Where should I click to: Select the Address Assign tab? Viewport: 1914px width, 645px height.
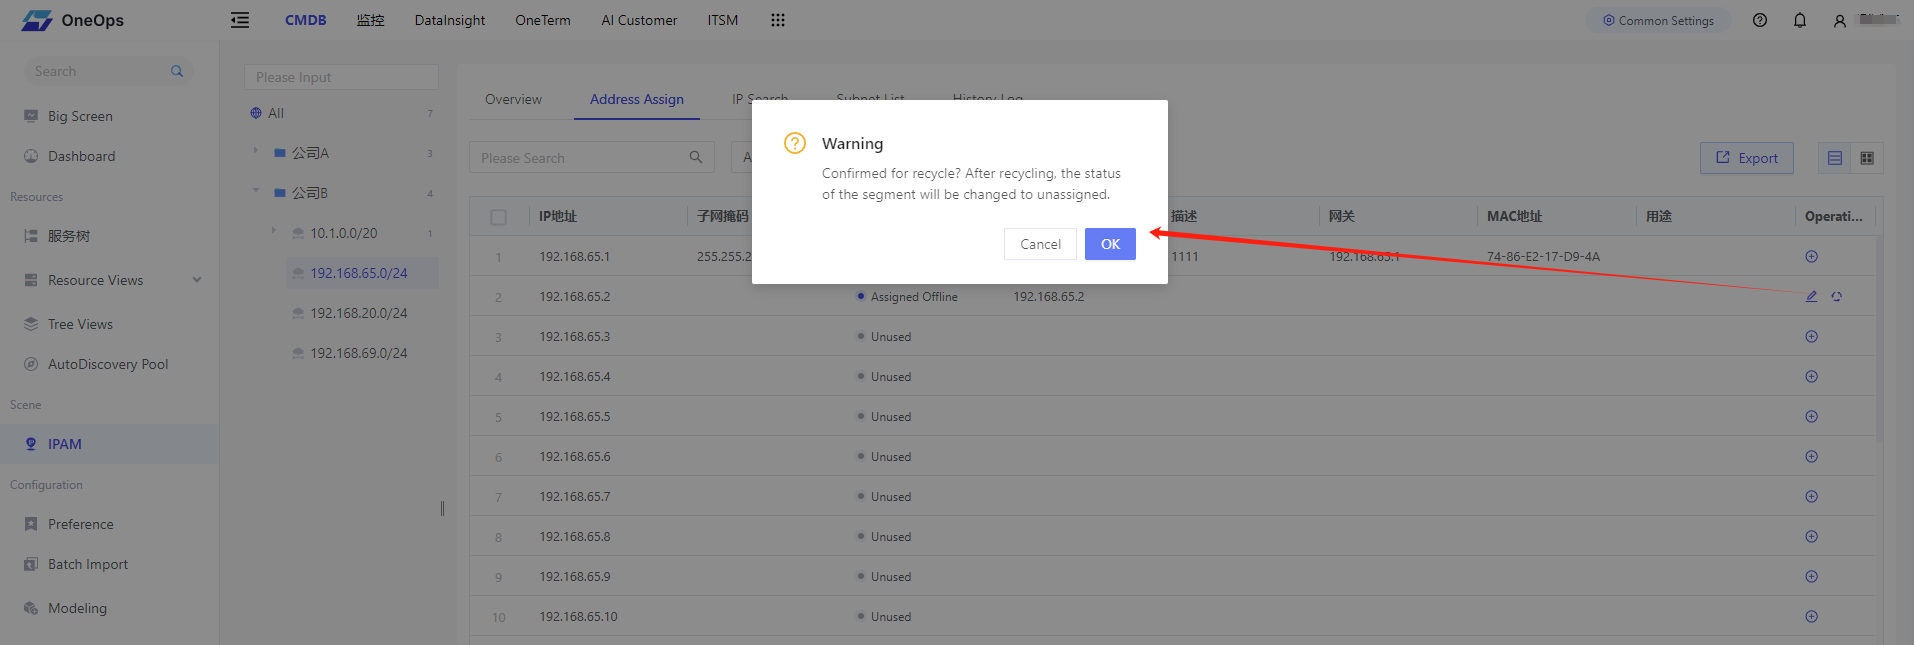tap(637, 99)
